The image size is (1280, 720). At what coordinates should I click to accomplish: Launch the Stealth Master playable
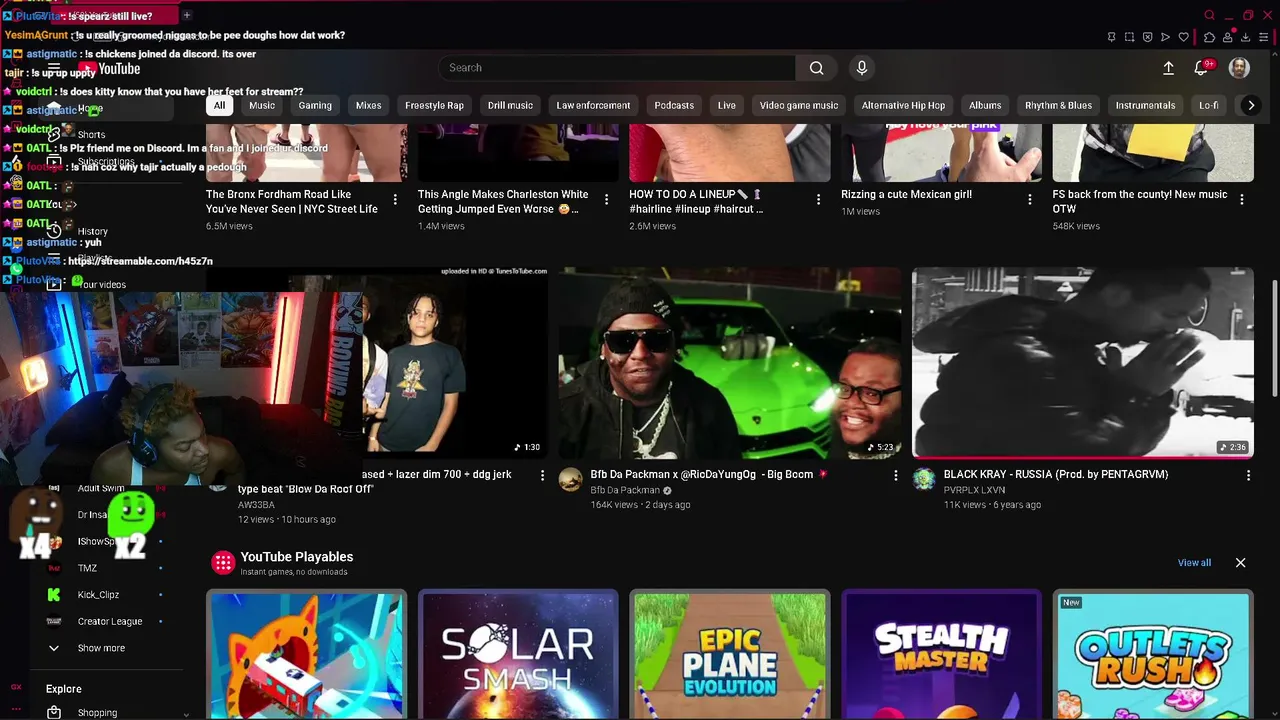pyautogui.click(x=941, y=655)
